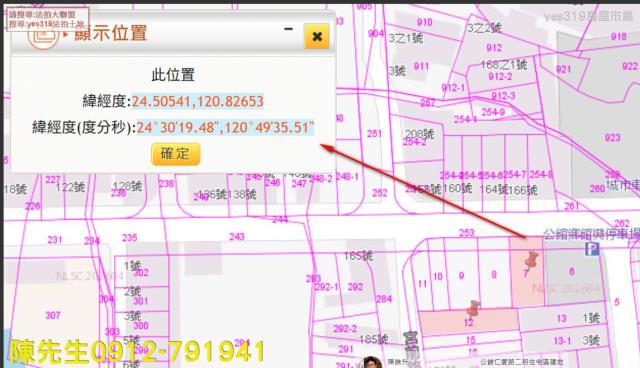Select parcel number 231
640x368 pixels.
click(x=55, y=239)
